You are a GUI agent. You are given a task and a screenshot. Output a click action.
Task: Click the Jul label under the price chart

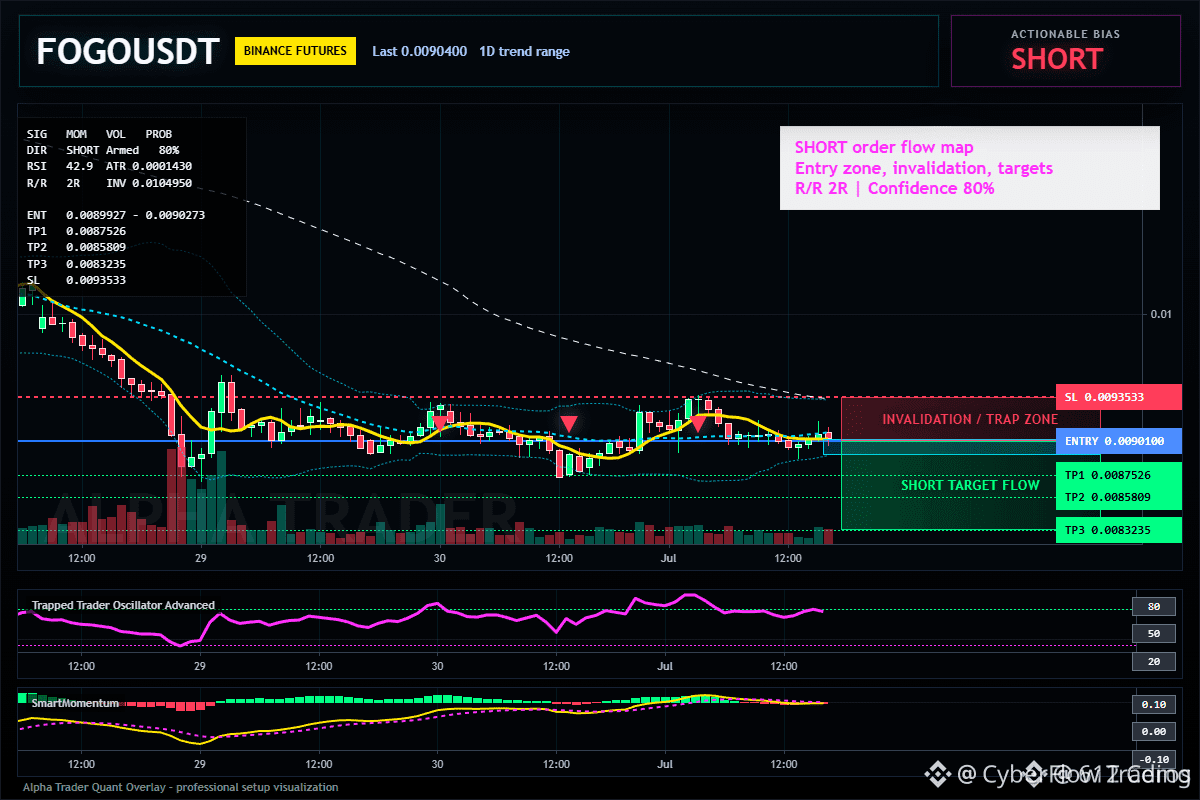(667, 557)
